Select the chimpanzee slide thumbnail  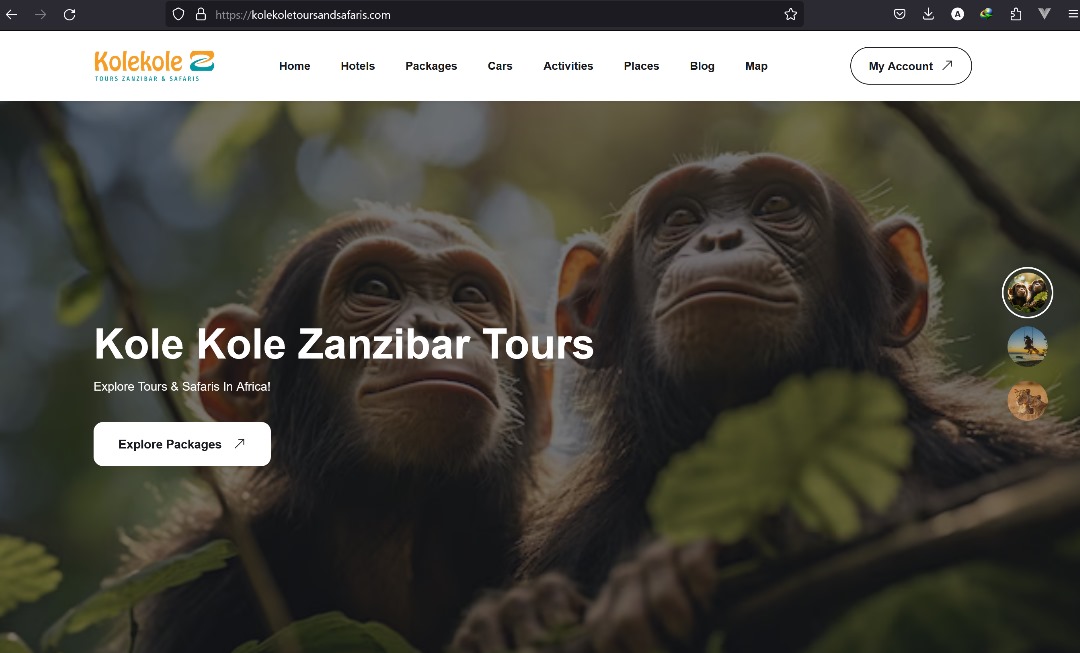click(1027, 293)
